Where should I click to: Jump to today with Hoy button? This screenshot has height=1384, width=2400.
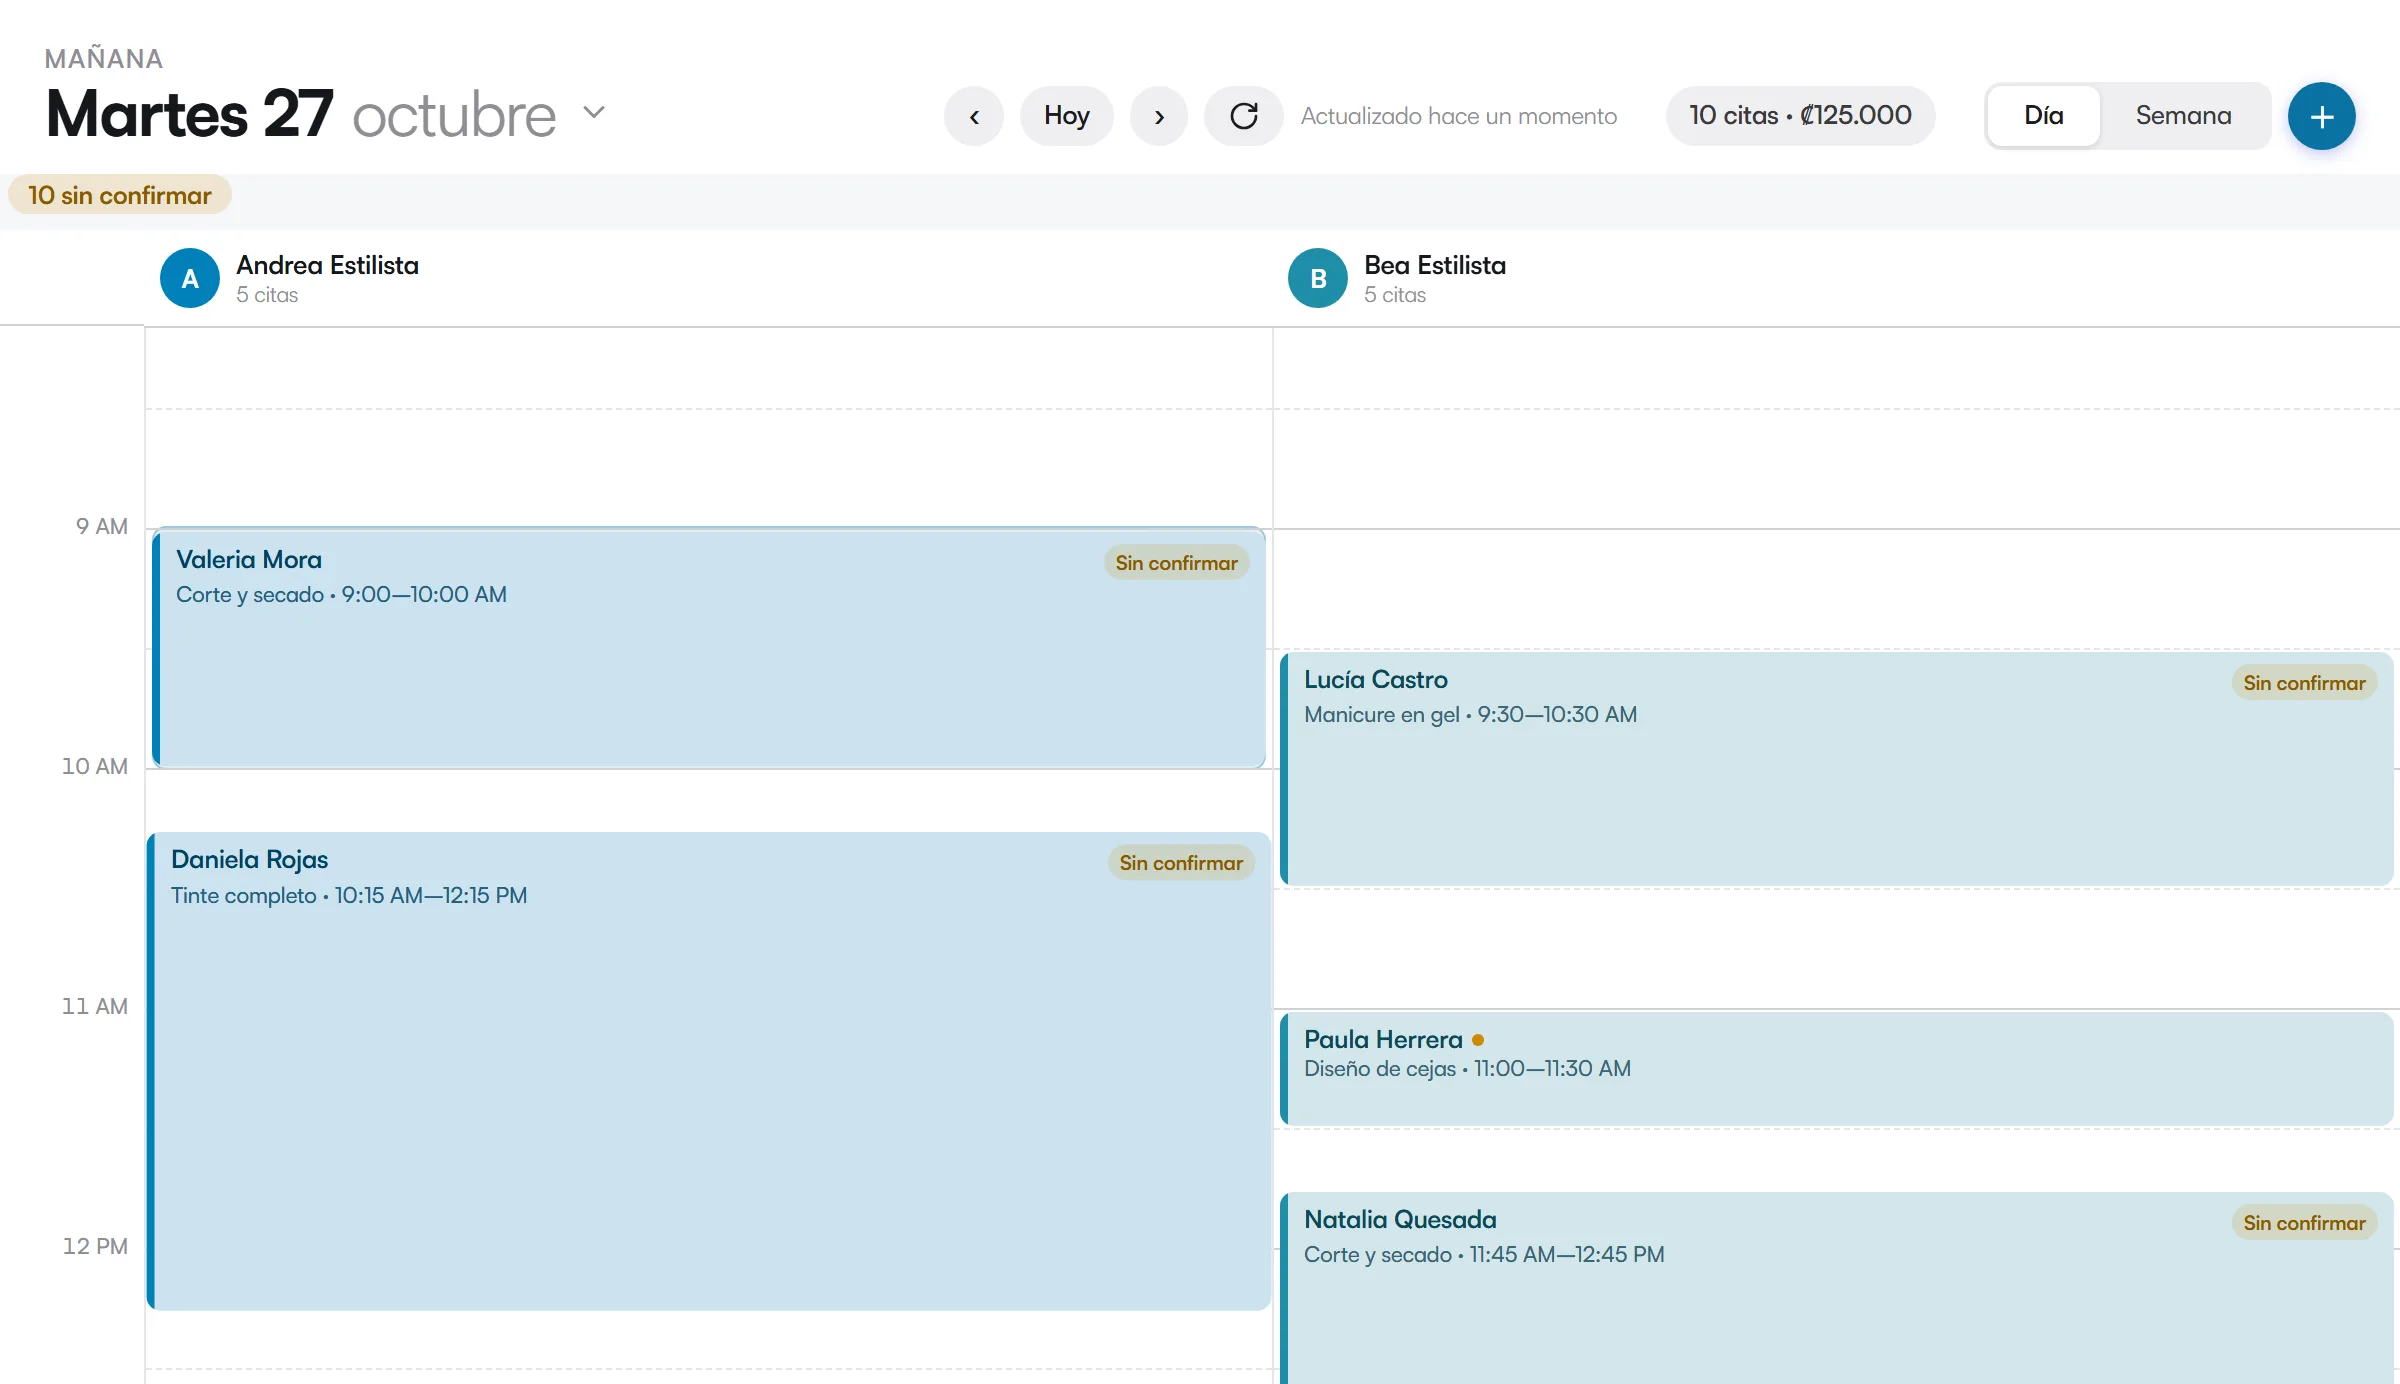[1066, 116]
